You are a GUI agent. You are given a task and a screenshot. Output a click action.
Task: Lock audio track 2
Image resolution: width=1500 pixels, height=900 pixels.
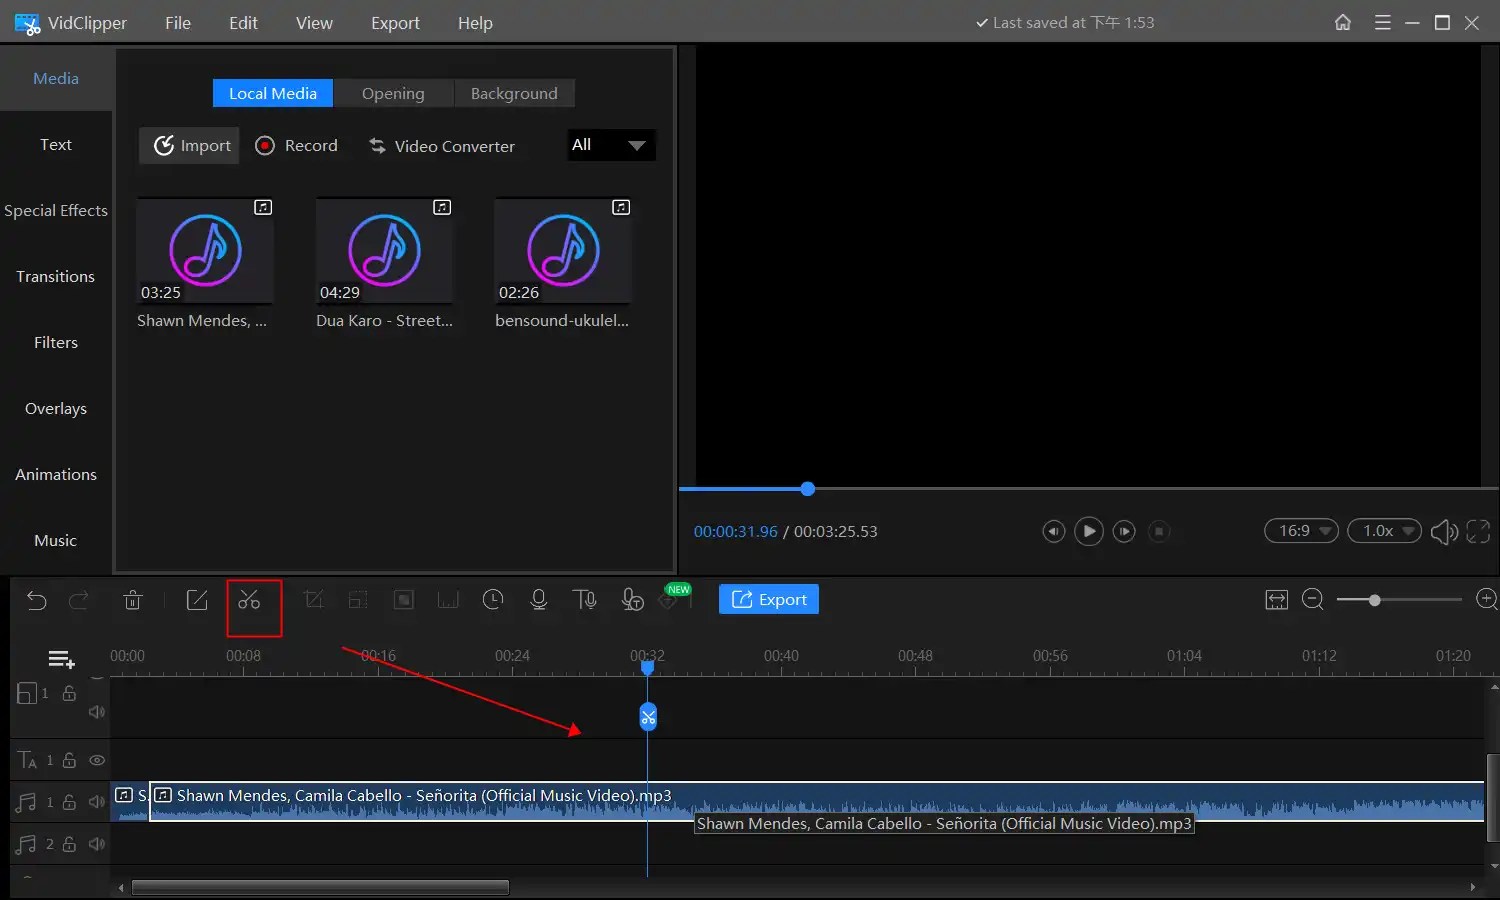click(68, 844)
